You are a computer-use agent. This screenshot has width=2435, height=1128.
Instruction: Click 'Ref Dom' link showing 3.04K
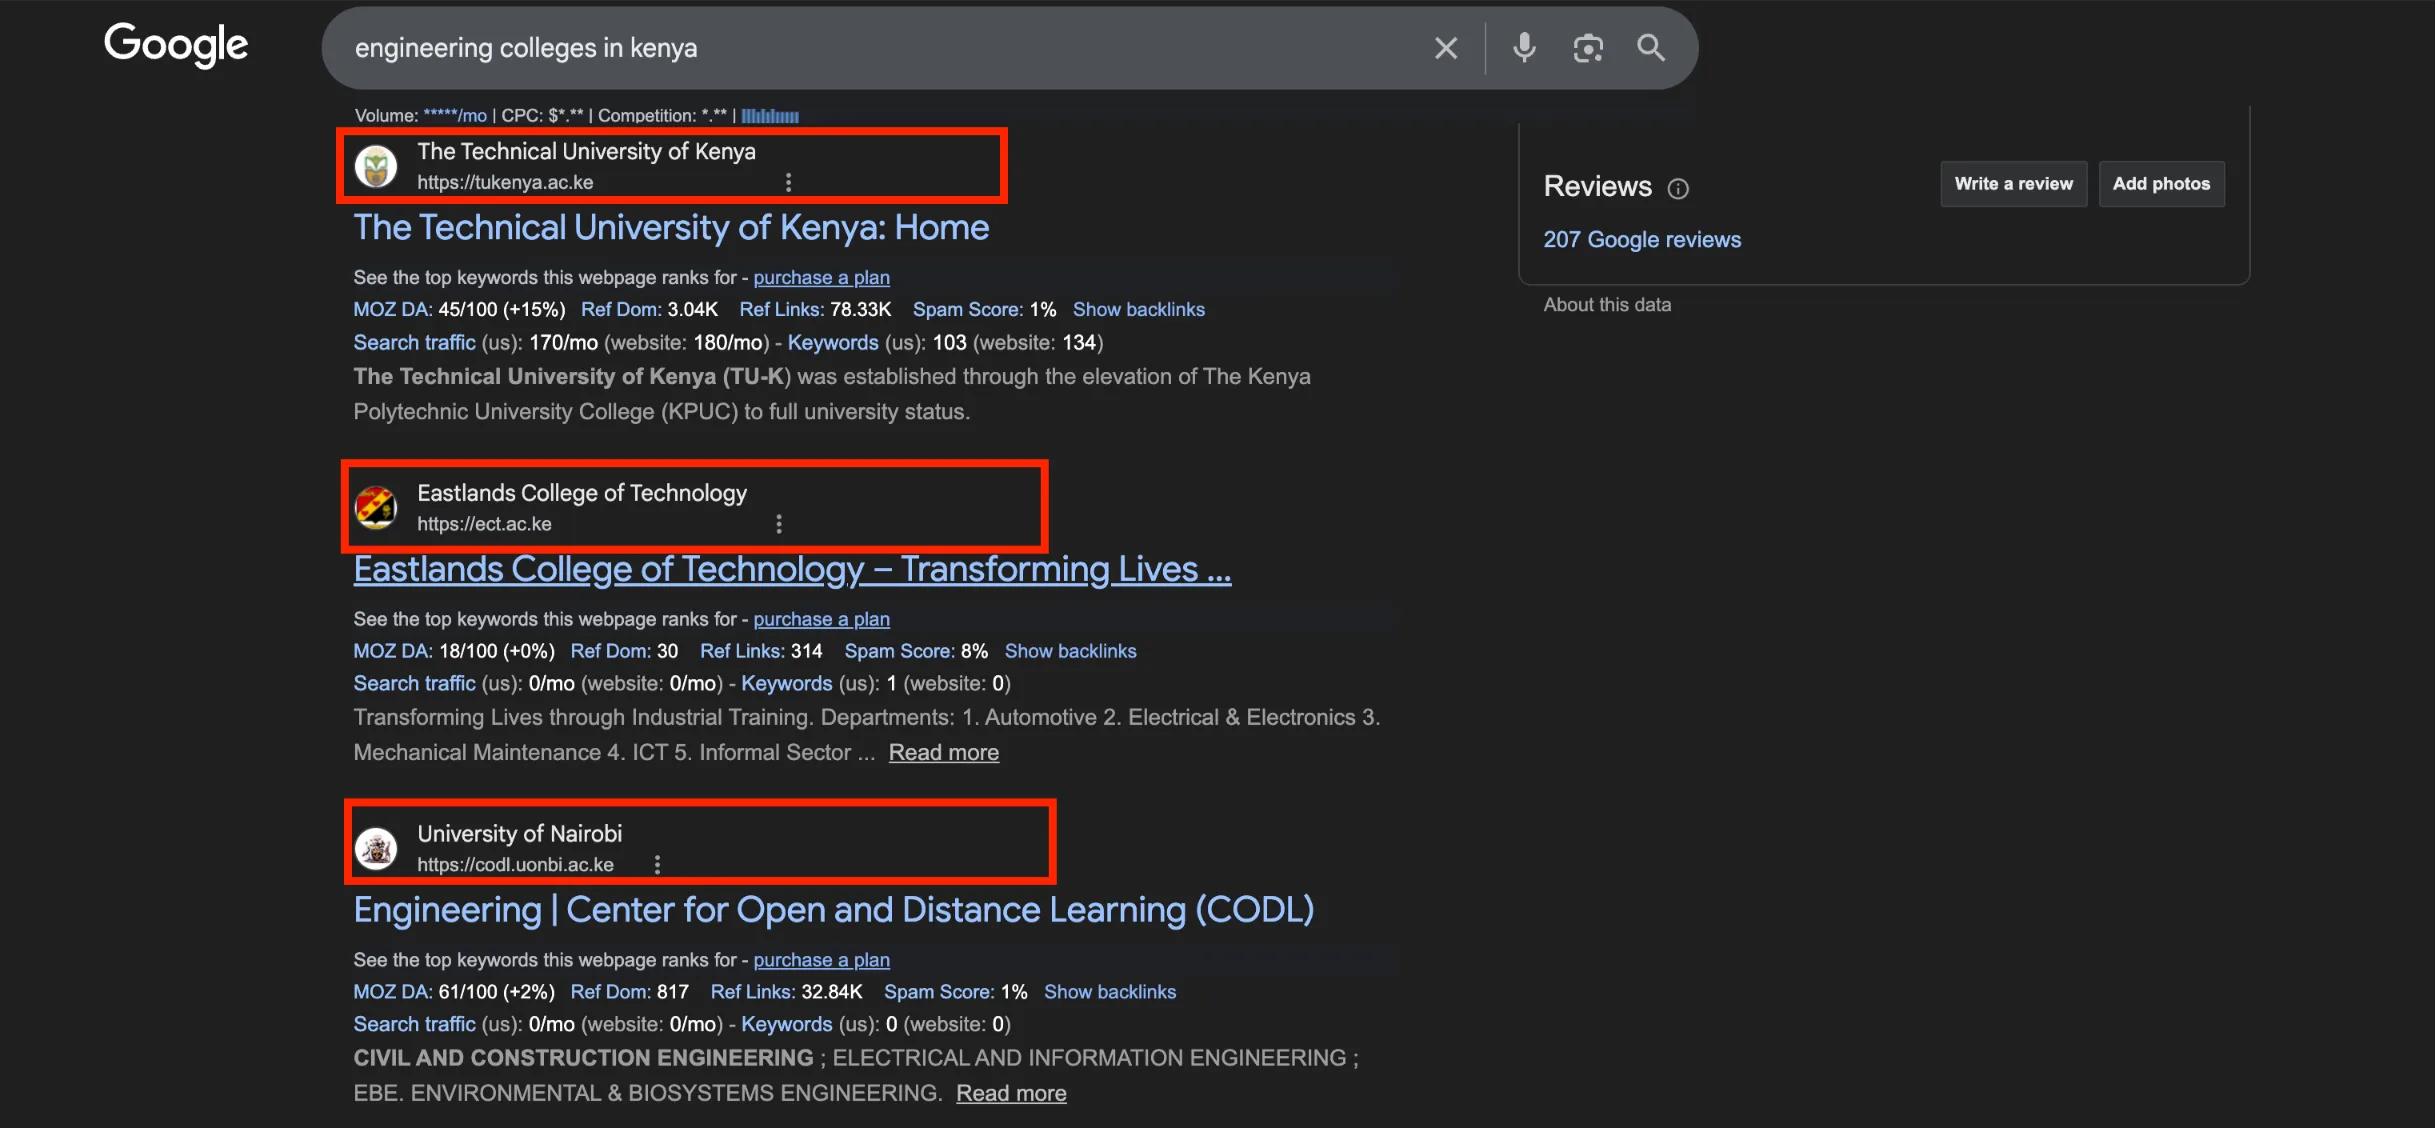click(621, 310)
